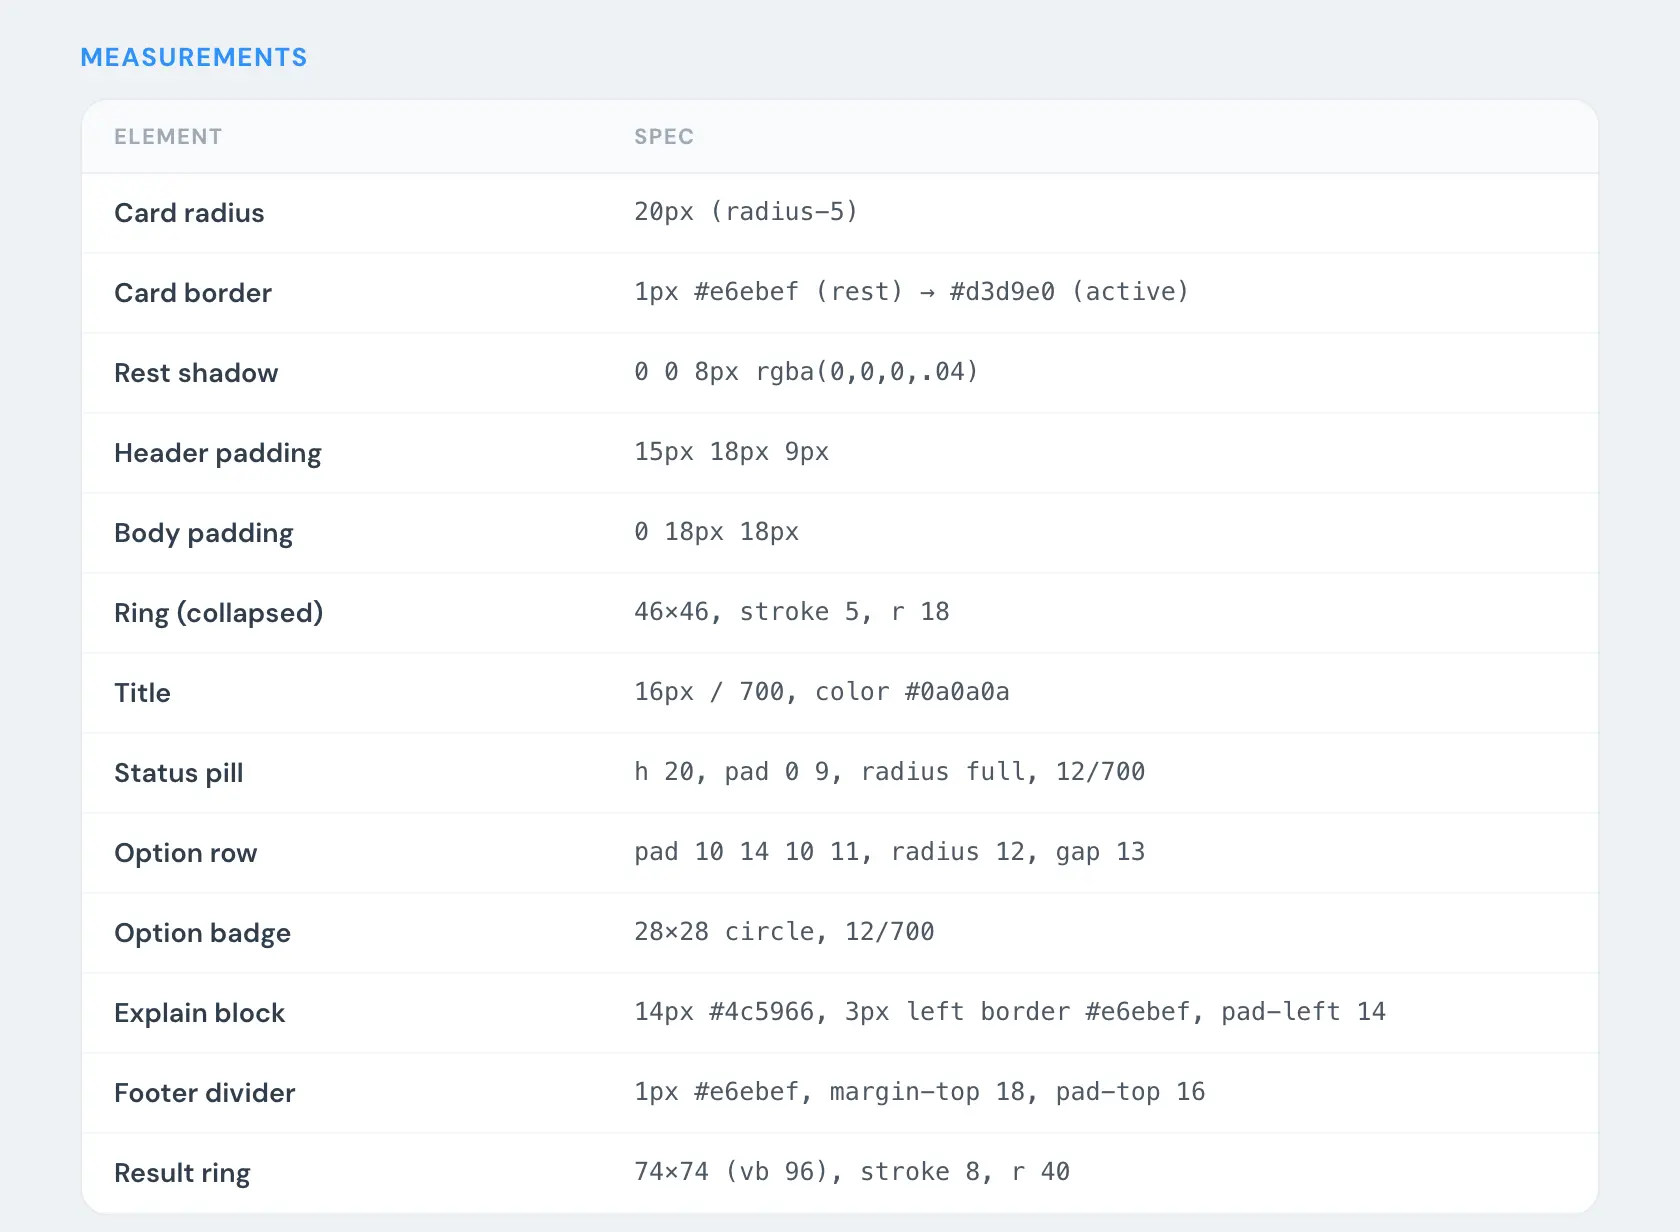
Task: Select the Option badge row label
Action: pos(203,933)
